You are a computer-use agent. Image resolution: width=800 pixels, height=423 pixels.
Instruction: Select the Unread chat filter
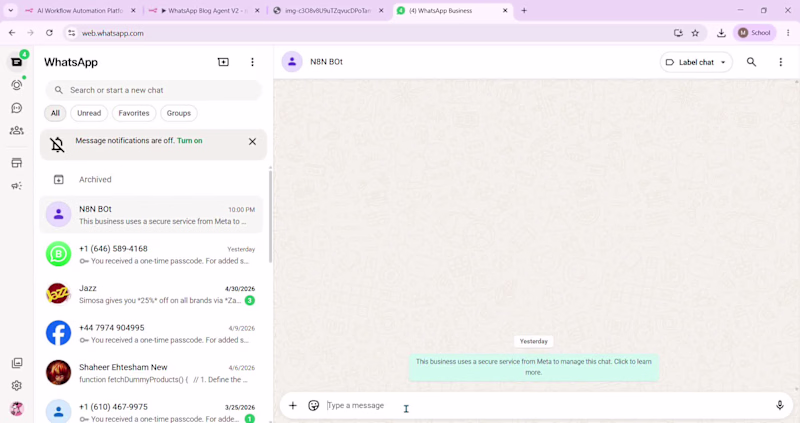(89, 113)
